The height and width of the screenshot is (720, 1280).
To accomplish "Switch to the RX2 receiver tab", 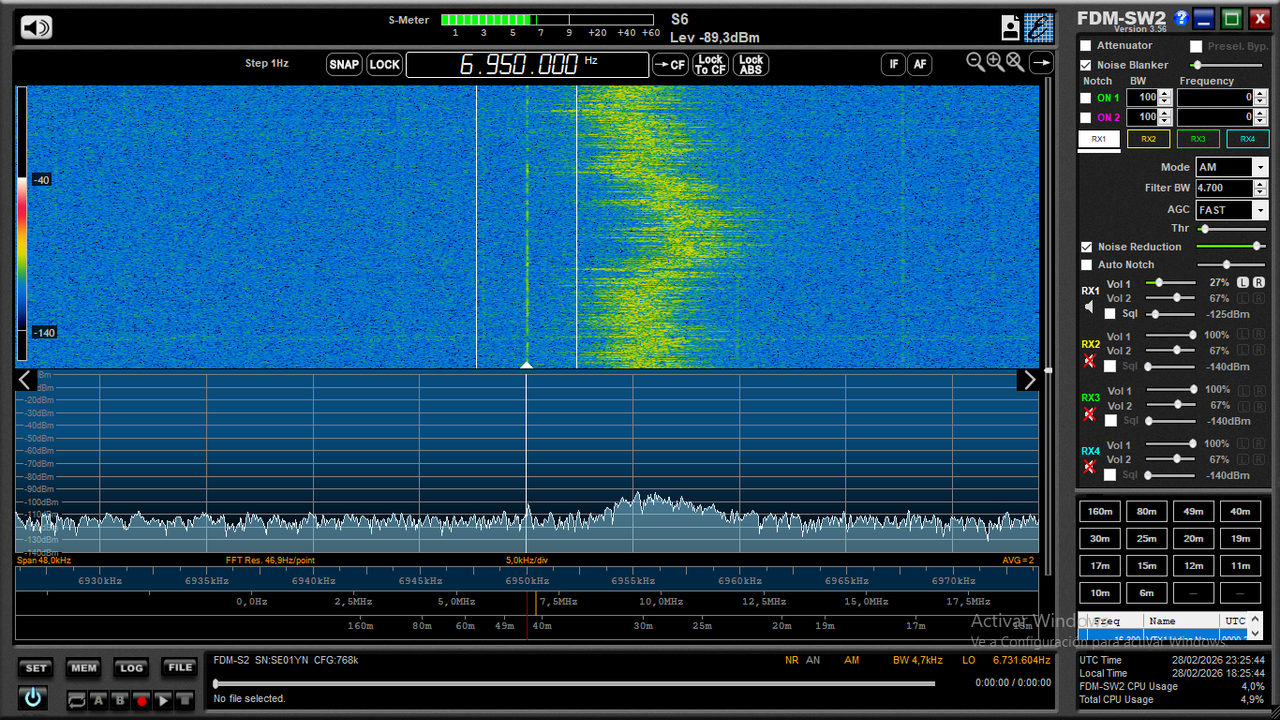I will [1148, 139].
